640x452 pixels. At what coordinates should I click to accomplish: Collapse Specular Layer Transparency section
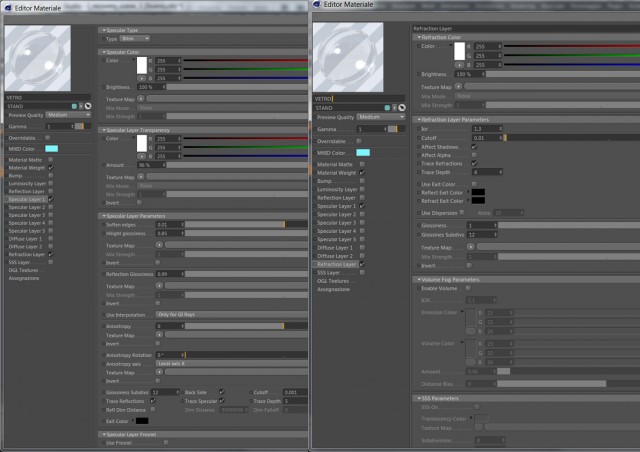[104, 130]
